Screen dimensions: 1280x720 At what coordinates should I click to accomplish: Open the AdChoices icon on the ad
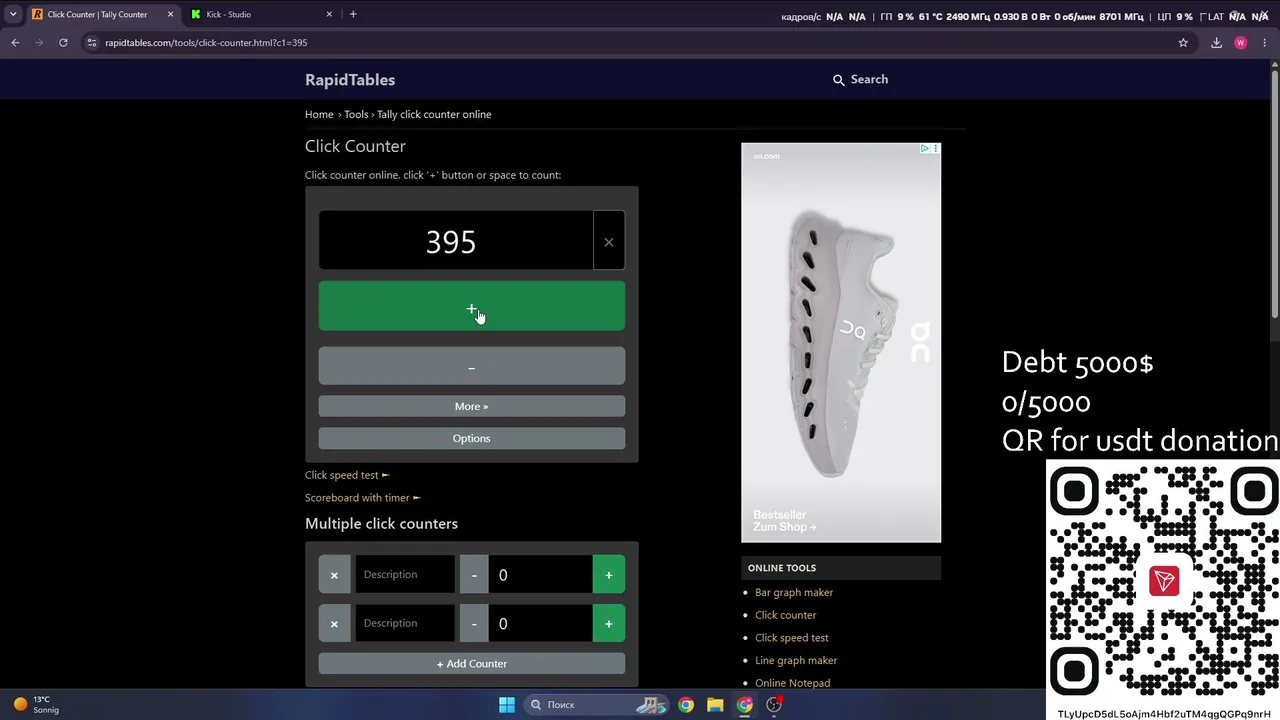pos(925,149)
